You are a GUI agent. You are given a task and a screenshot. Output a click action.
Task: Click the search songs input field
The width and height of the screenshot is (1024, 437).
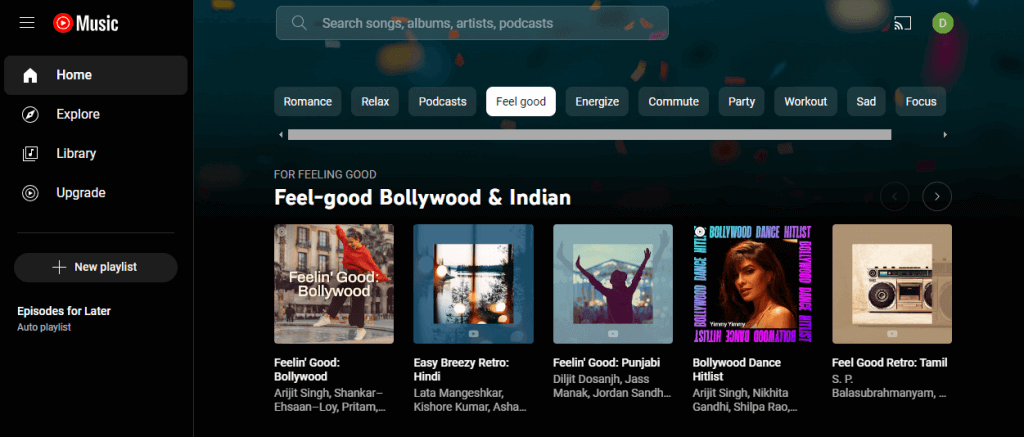[472, 23]
